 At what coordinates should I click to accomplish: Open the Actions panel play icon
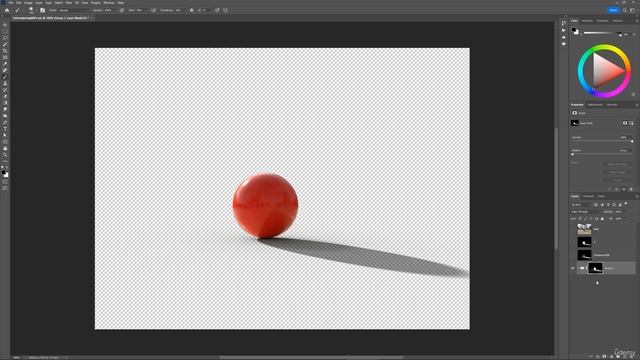pos(564,30)
